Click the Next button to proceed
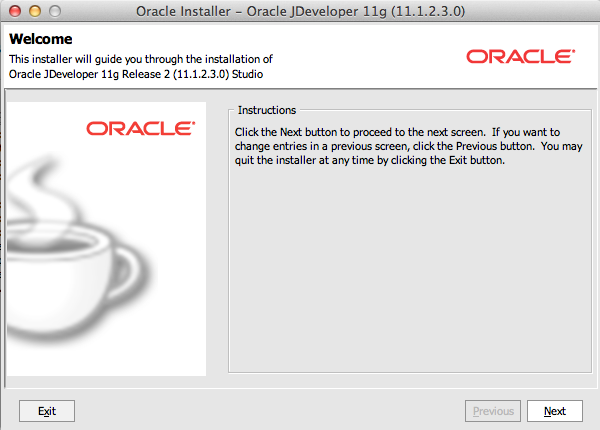 555,411
